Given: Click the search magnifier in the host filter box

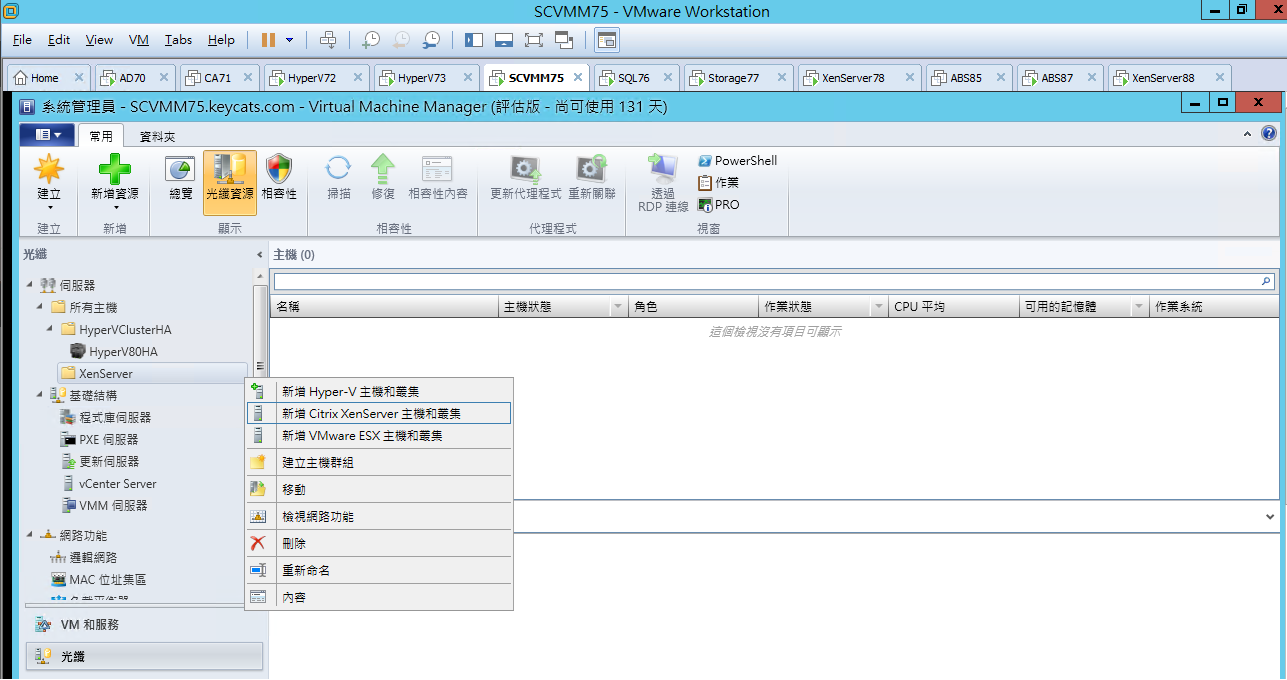Looking at the screenshot, I should tap(1266, 282).
